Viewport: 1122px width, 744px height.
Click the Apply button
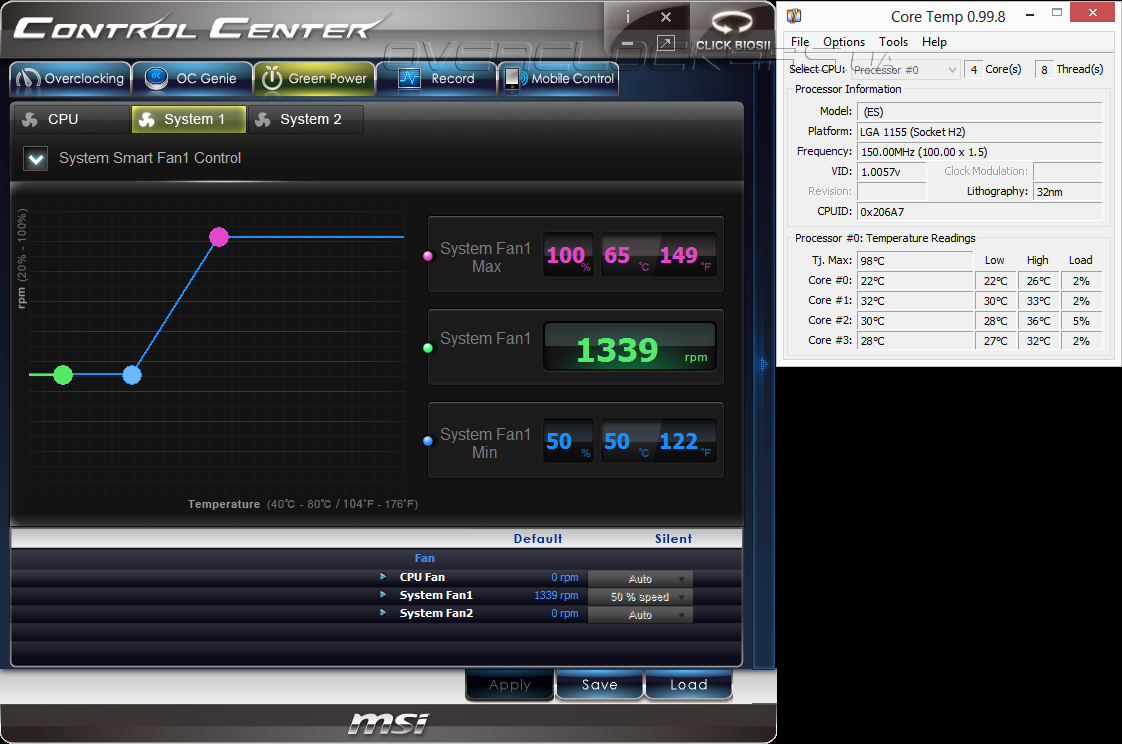tap(509, 685)
